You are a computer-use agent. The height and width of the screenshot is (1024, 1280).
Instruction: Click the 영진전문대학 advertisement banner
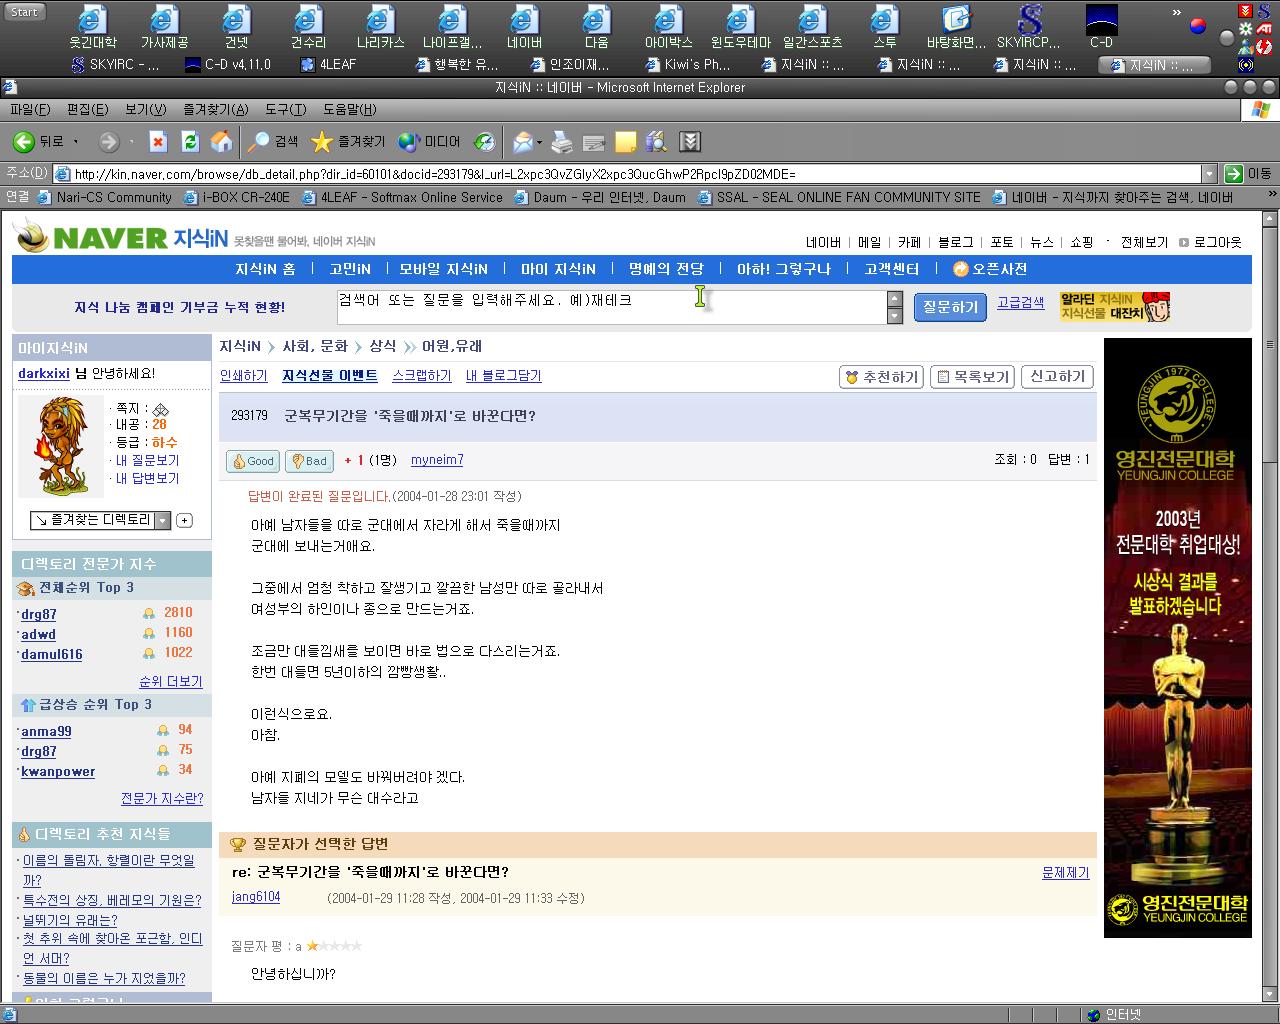(x=1177, y=638)
